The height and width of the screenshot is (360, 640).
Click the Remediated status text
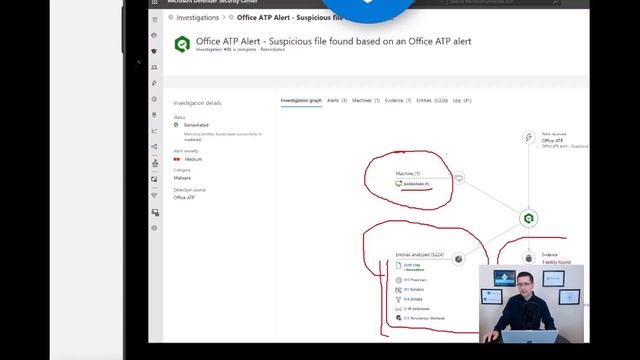196,125
